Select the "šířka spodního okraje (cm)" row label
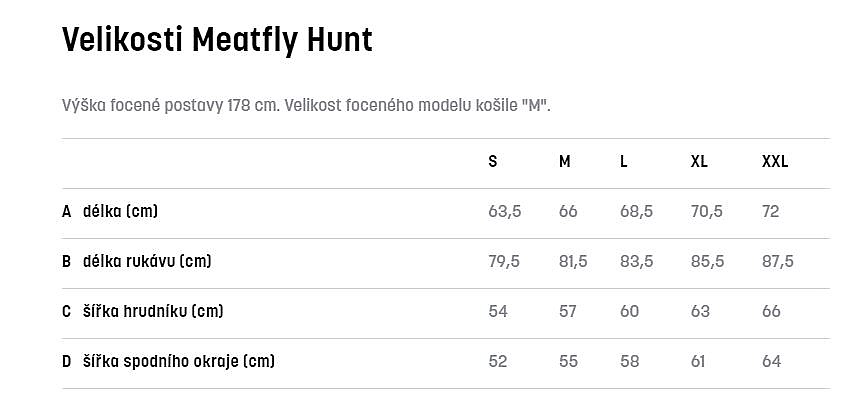This screenshot has width=865, height=418. point(178,362)
